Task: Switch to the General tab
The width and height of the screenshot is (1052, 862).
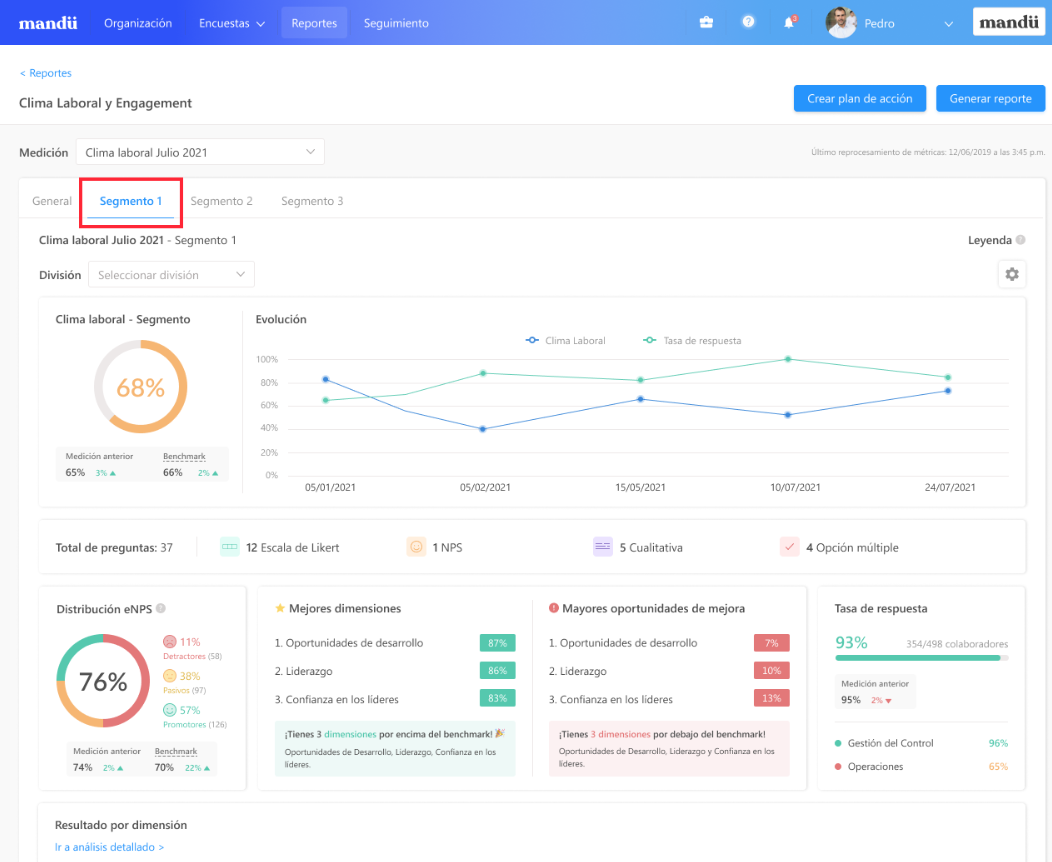Action: (x=52, y=201)
